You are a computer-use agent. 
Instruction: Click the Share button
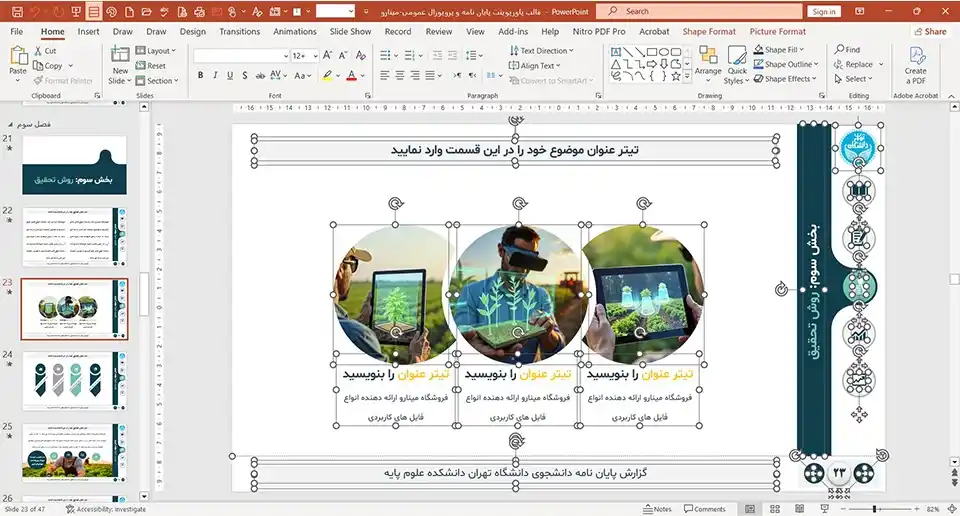coord(930,31)
